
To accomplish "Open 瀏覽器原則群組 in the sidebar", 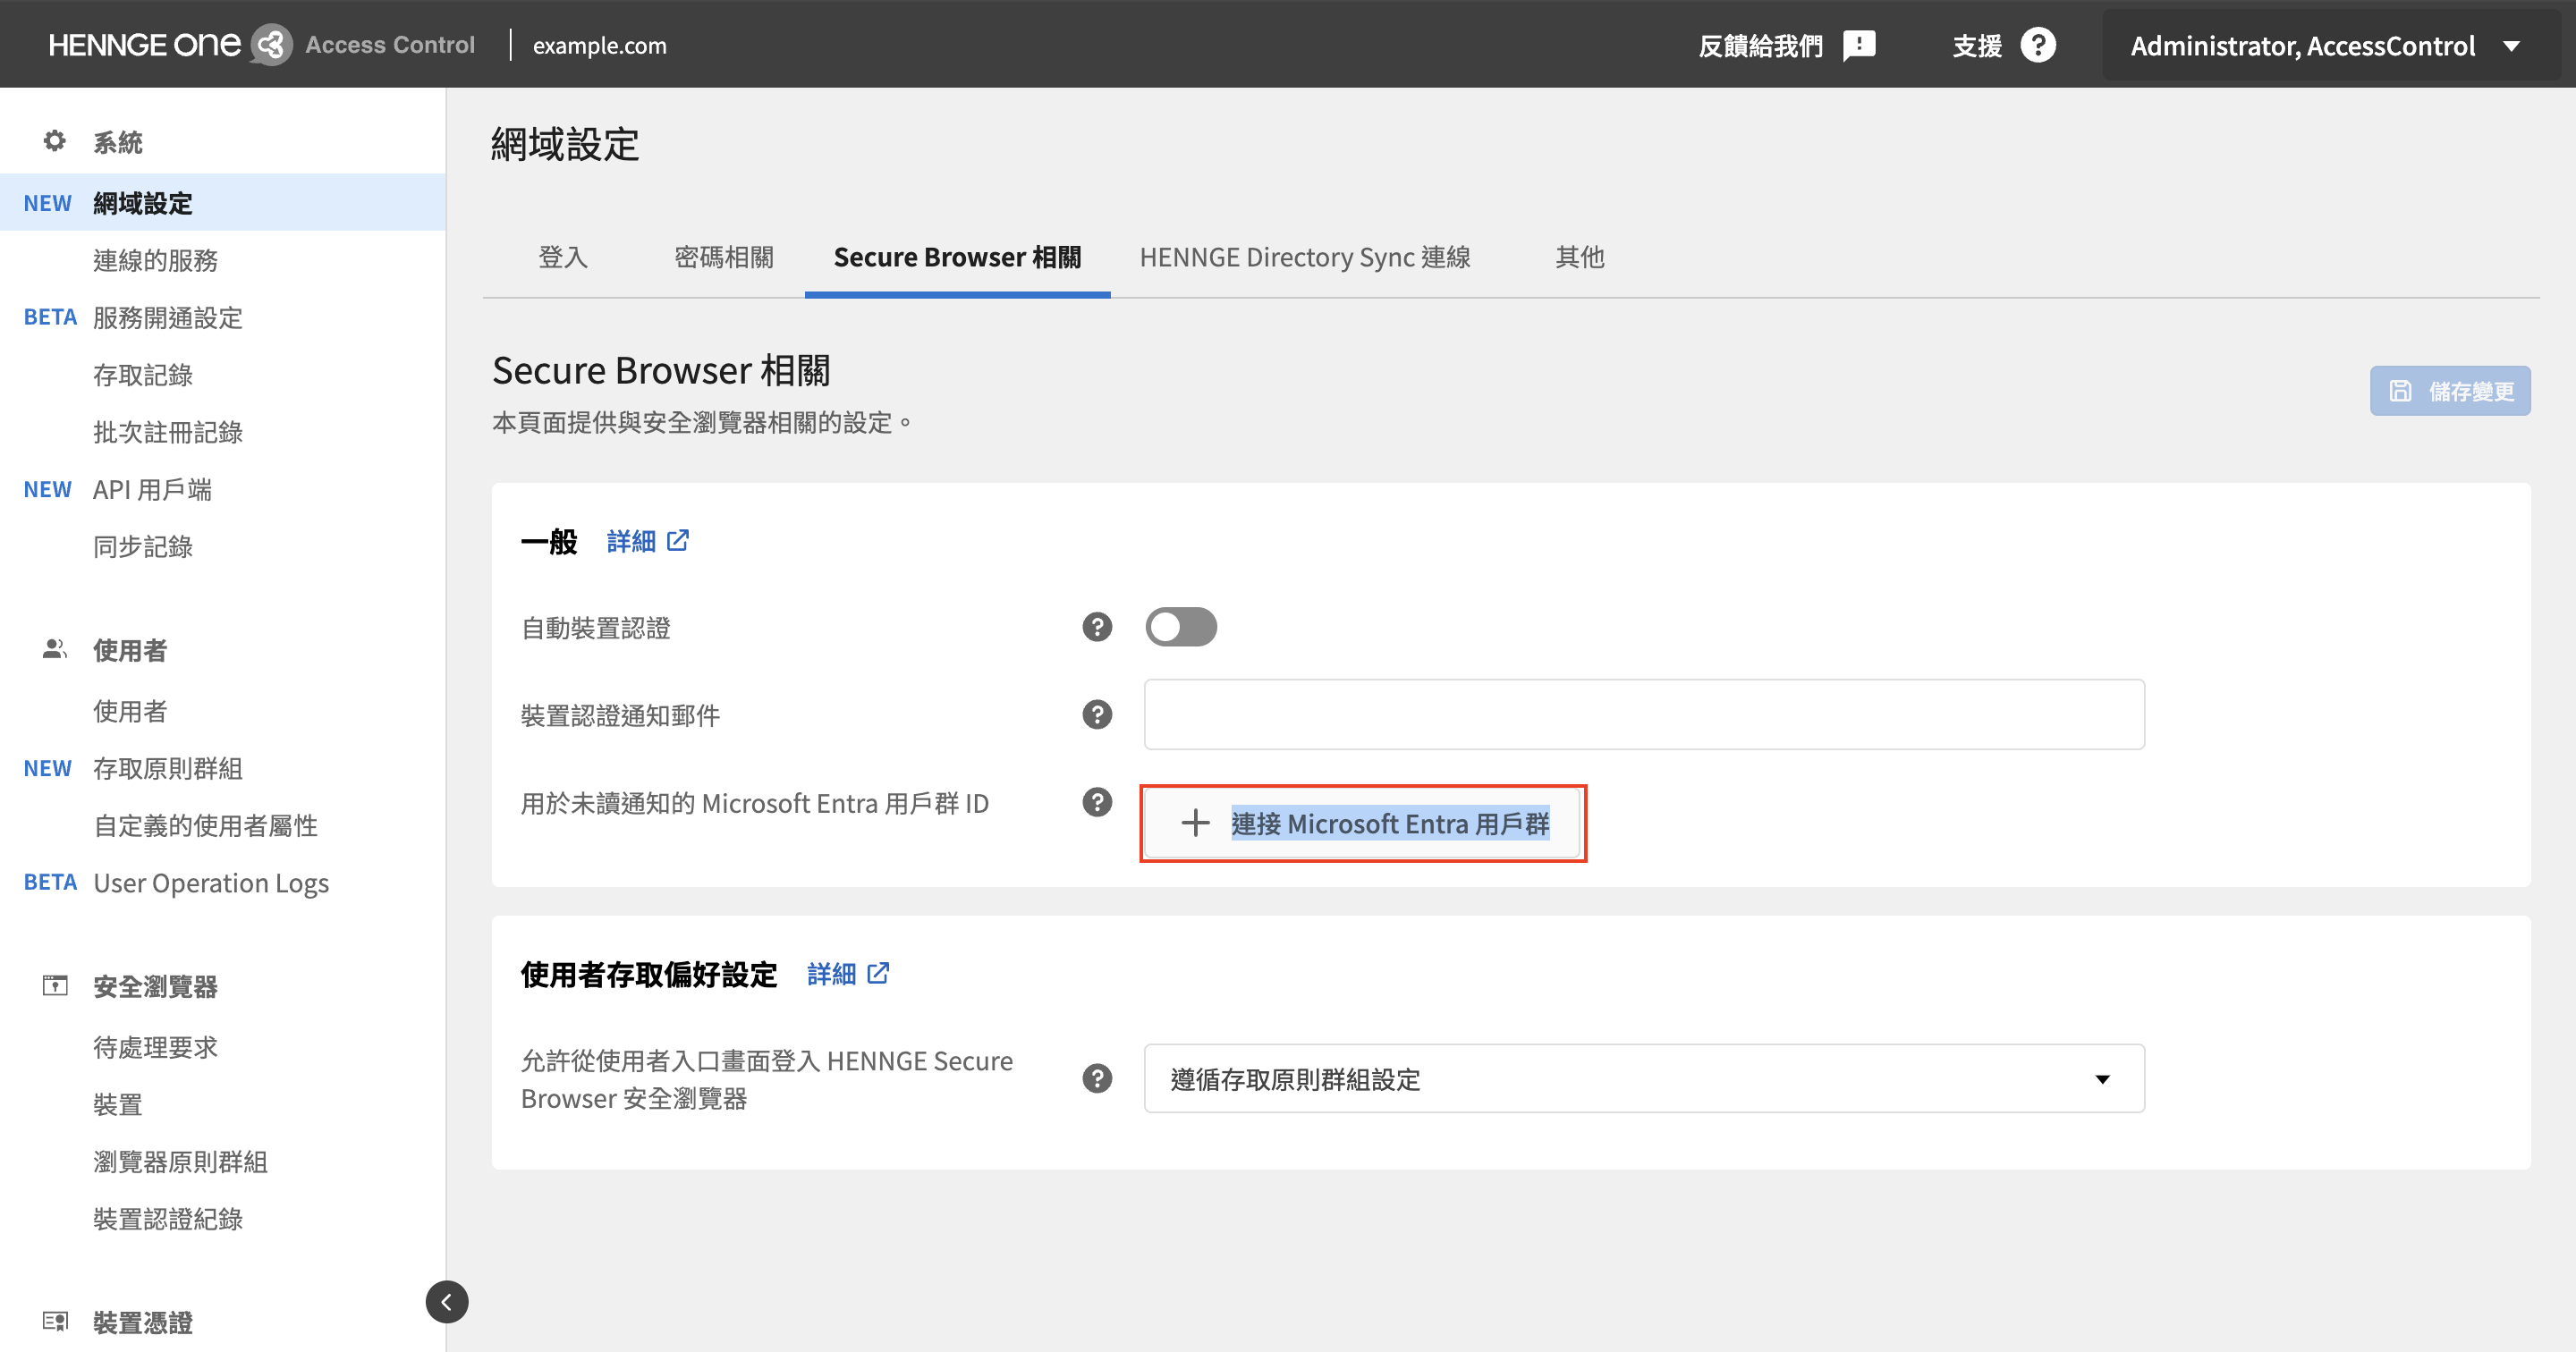I will click(x=180, y=1161).
